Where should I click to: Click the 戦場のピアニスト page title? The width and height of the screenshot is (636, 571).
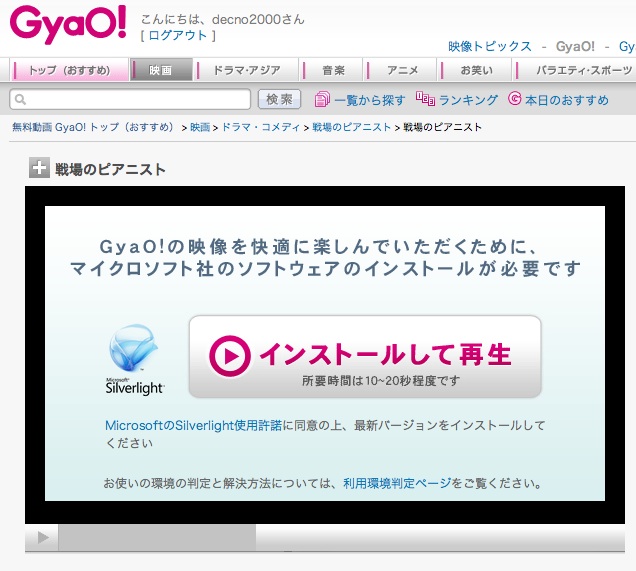[x=110, y=169]
